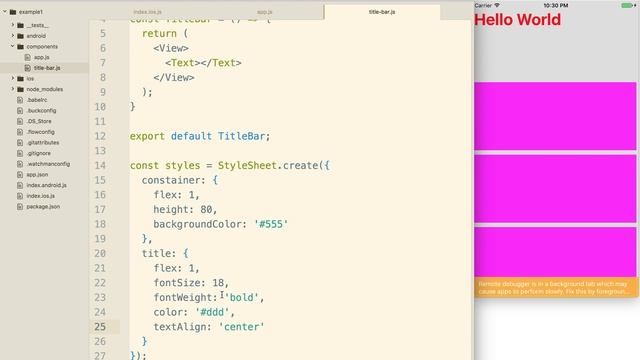
Task: Click the .gitignore file icon
Action: 20,153
